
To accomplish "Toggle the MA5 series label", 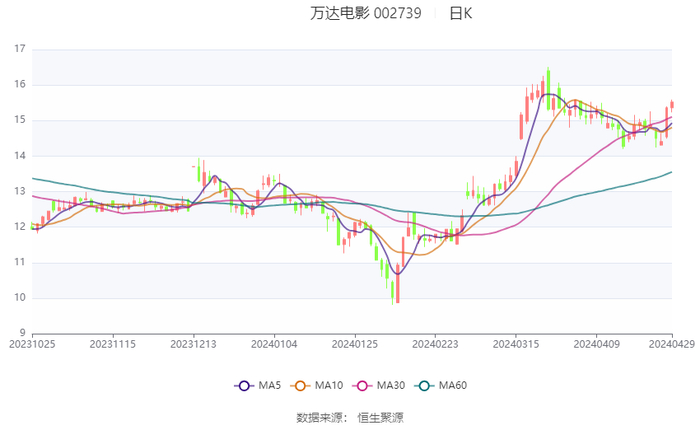I will click(x=270, y=386).
